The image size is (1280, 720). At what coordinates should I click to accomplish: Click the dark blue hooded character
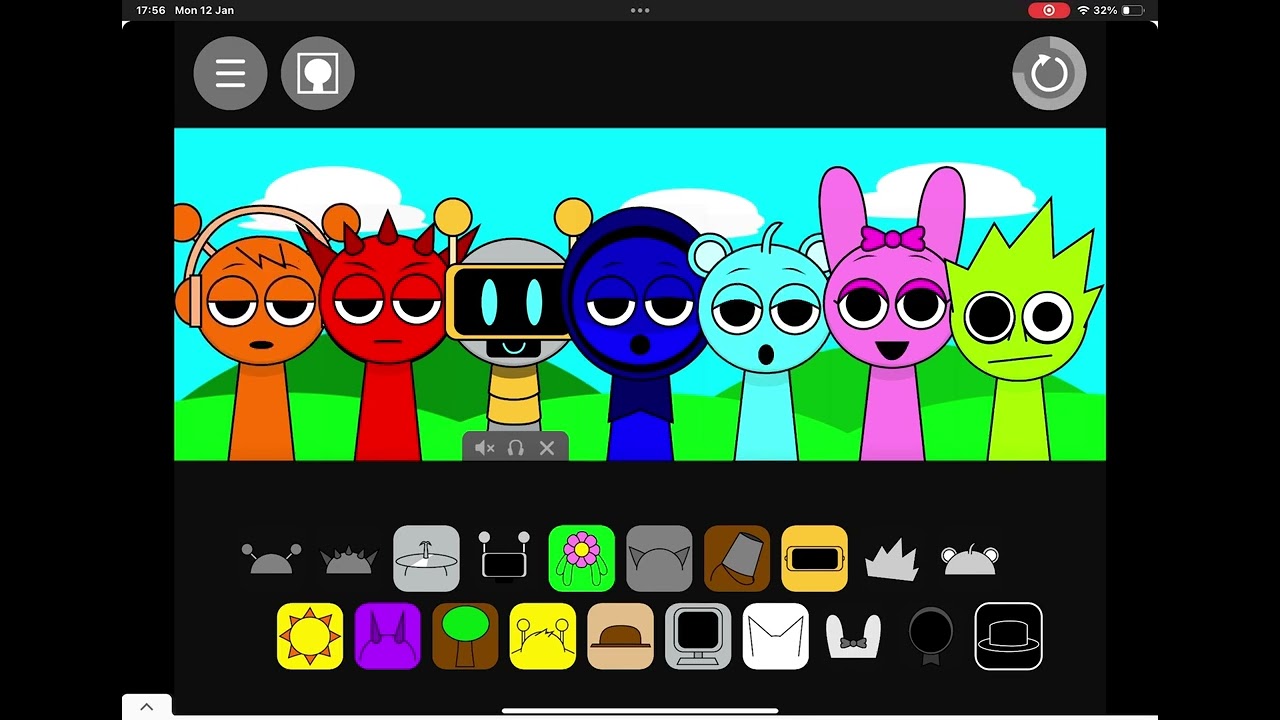click(638, 335)
